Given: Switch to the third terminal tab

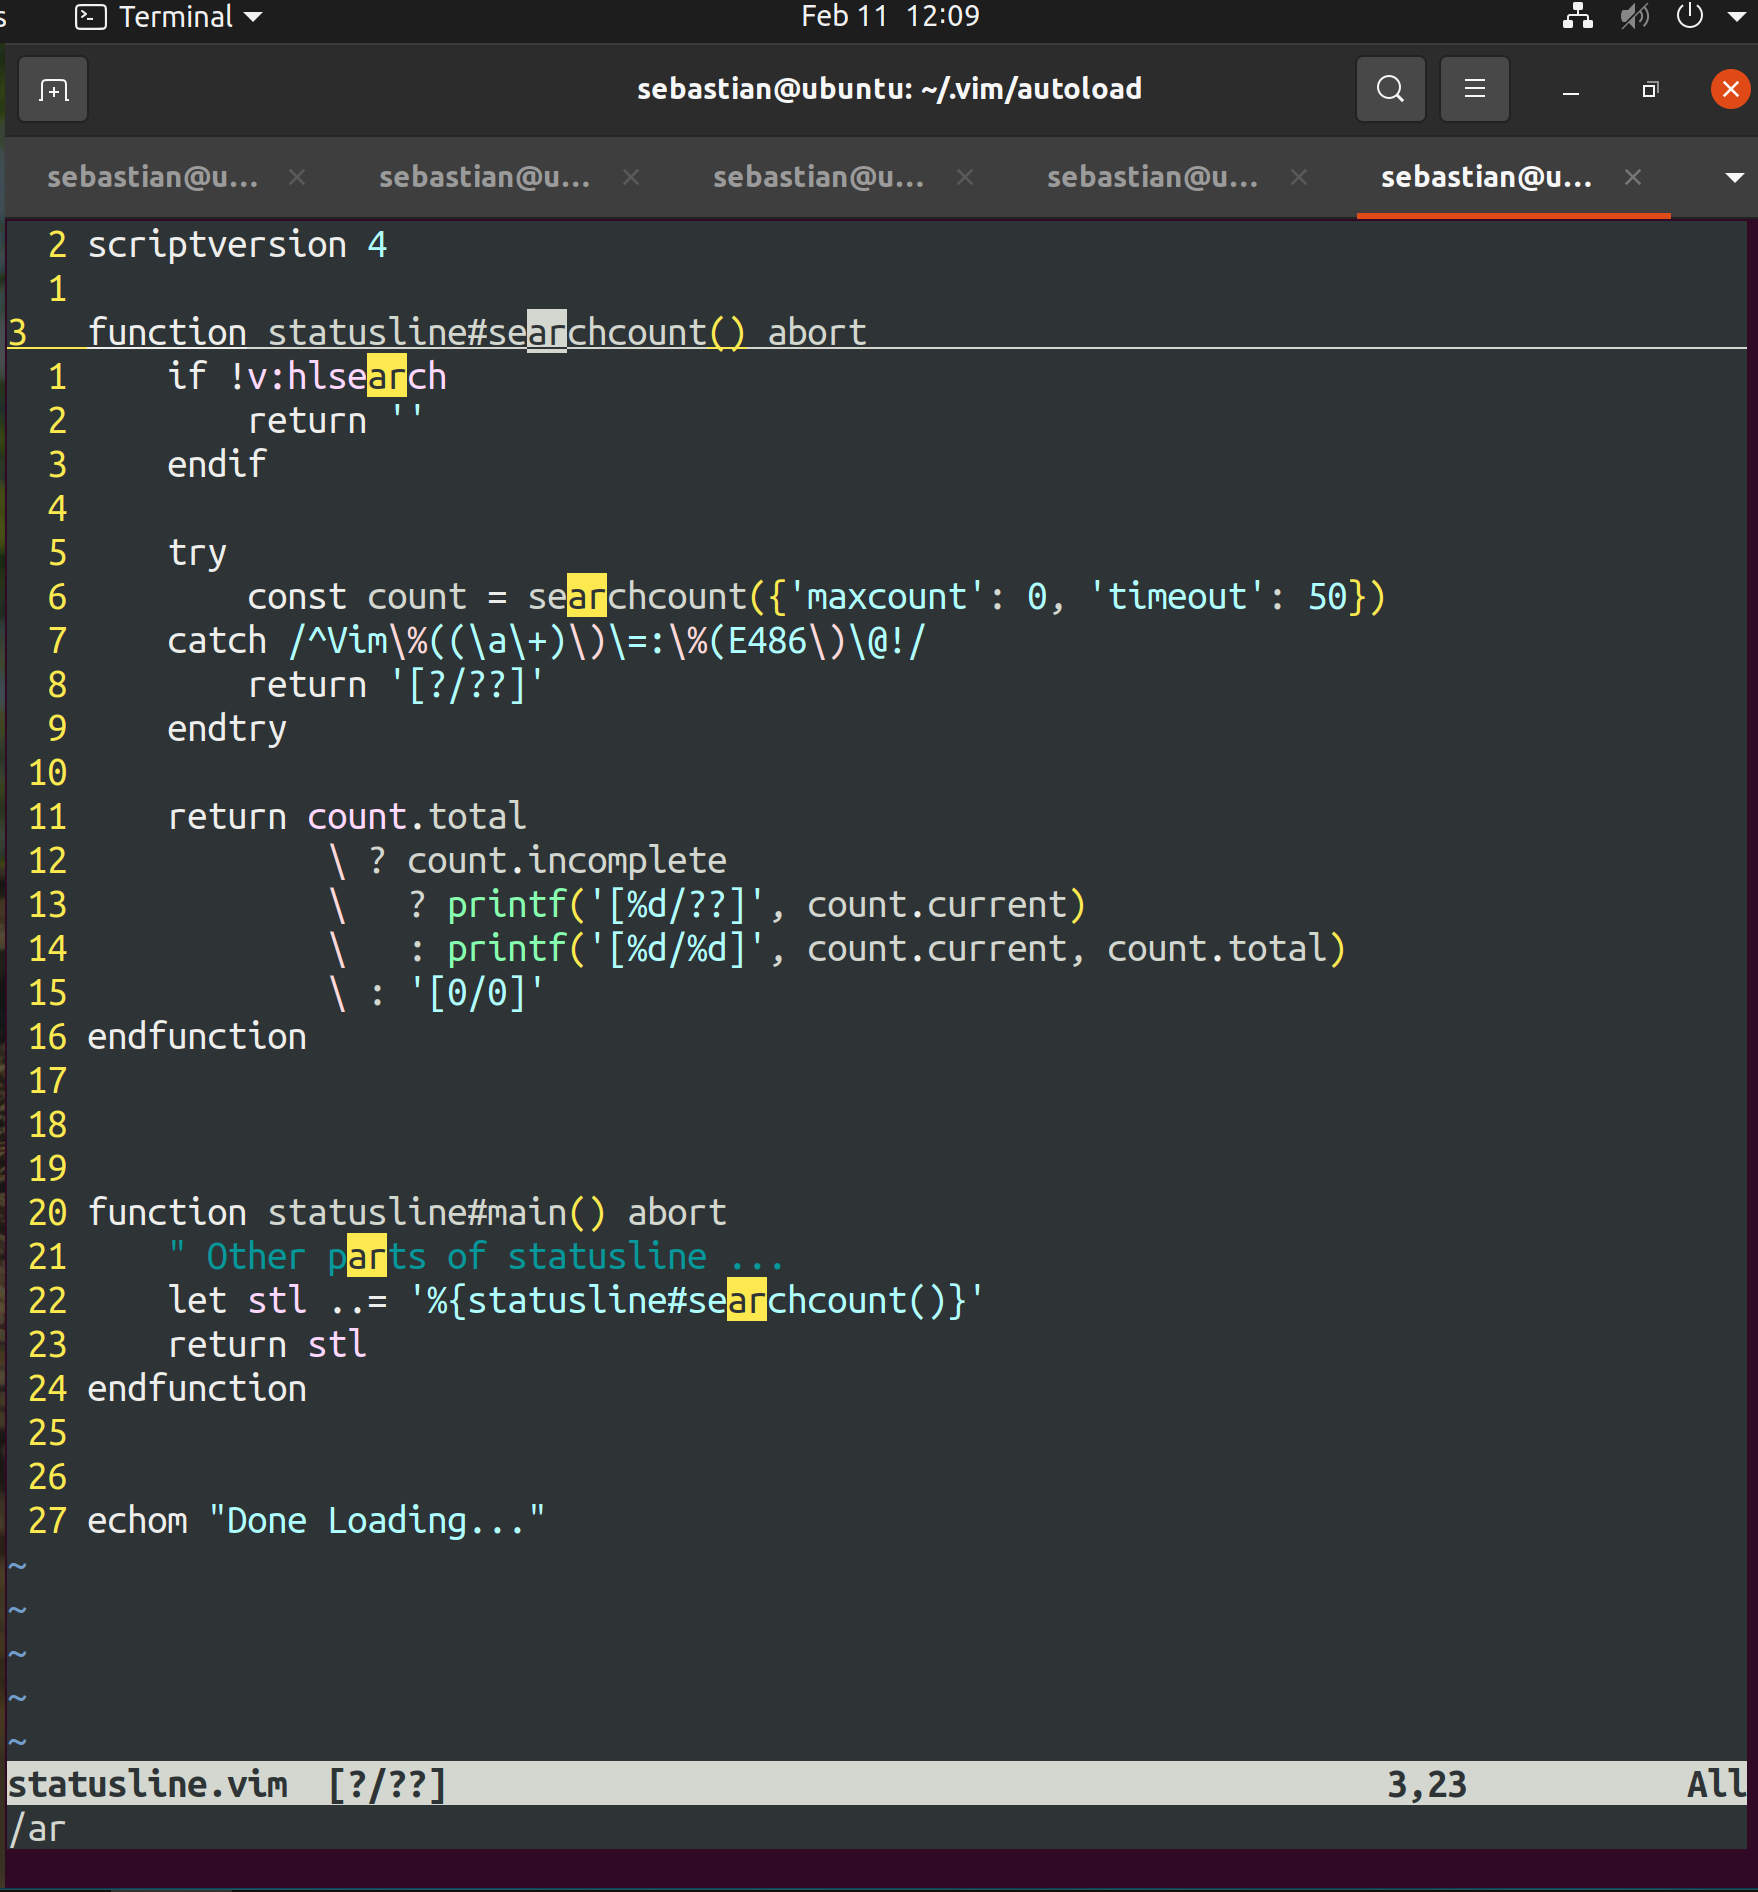Looking at the screenshot, I should click(819, 177).
